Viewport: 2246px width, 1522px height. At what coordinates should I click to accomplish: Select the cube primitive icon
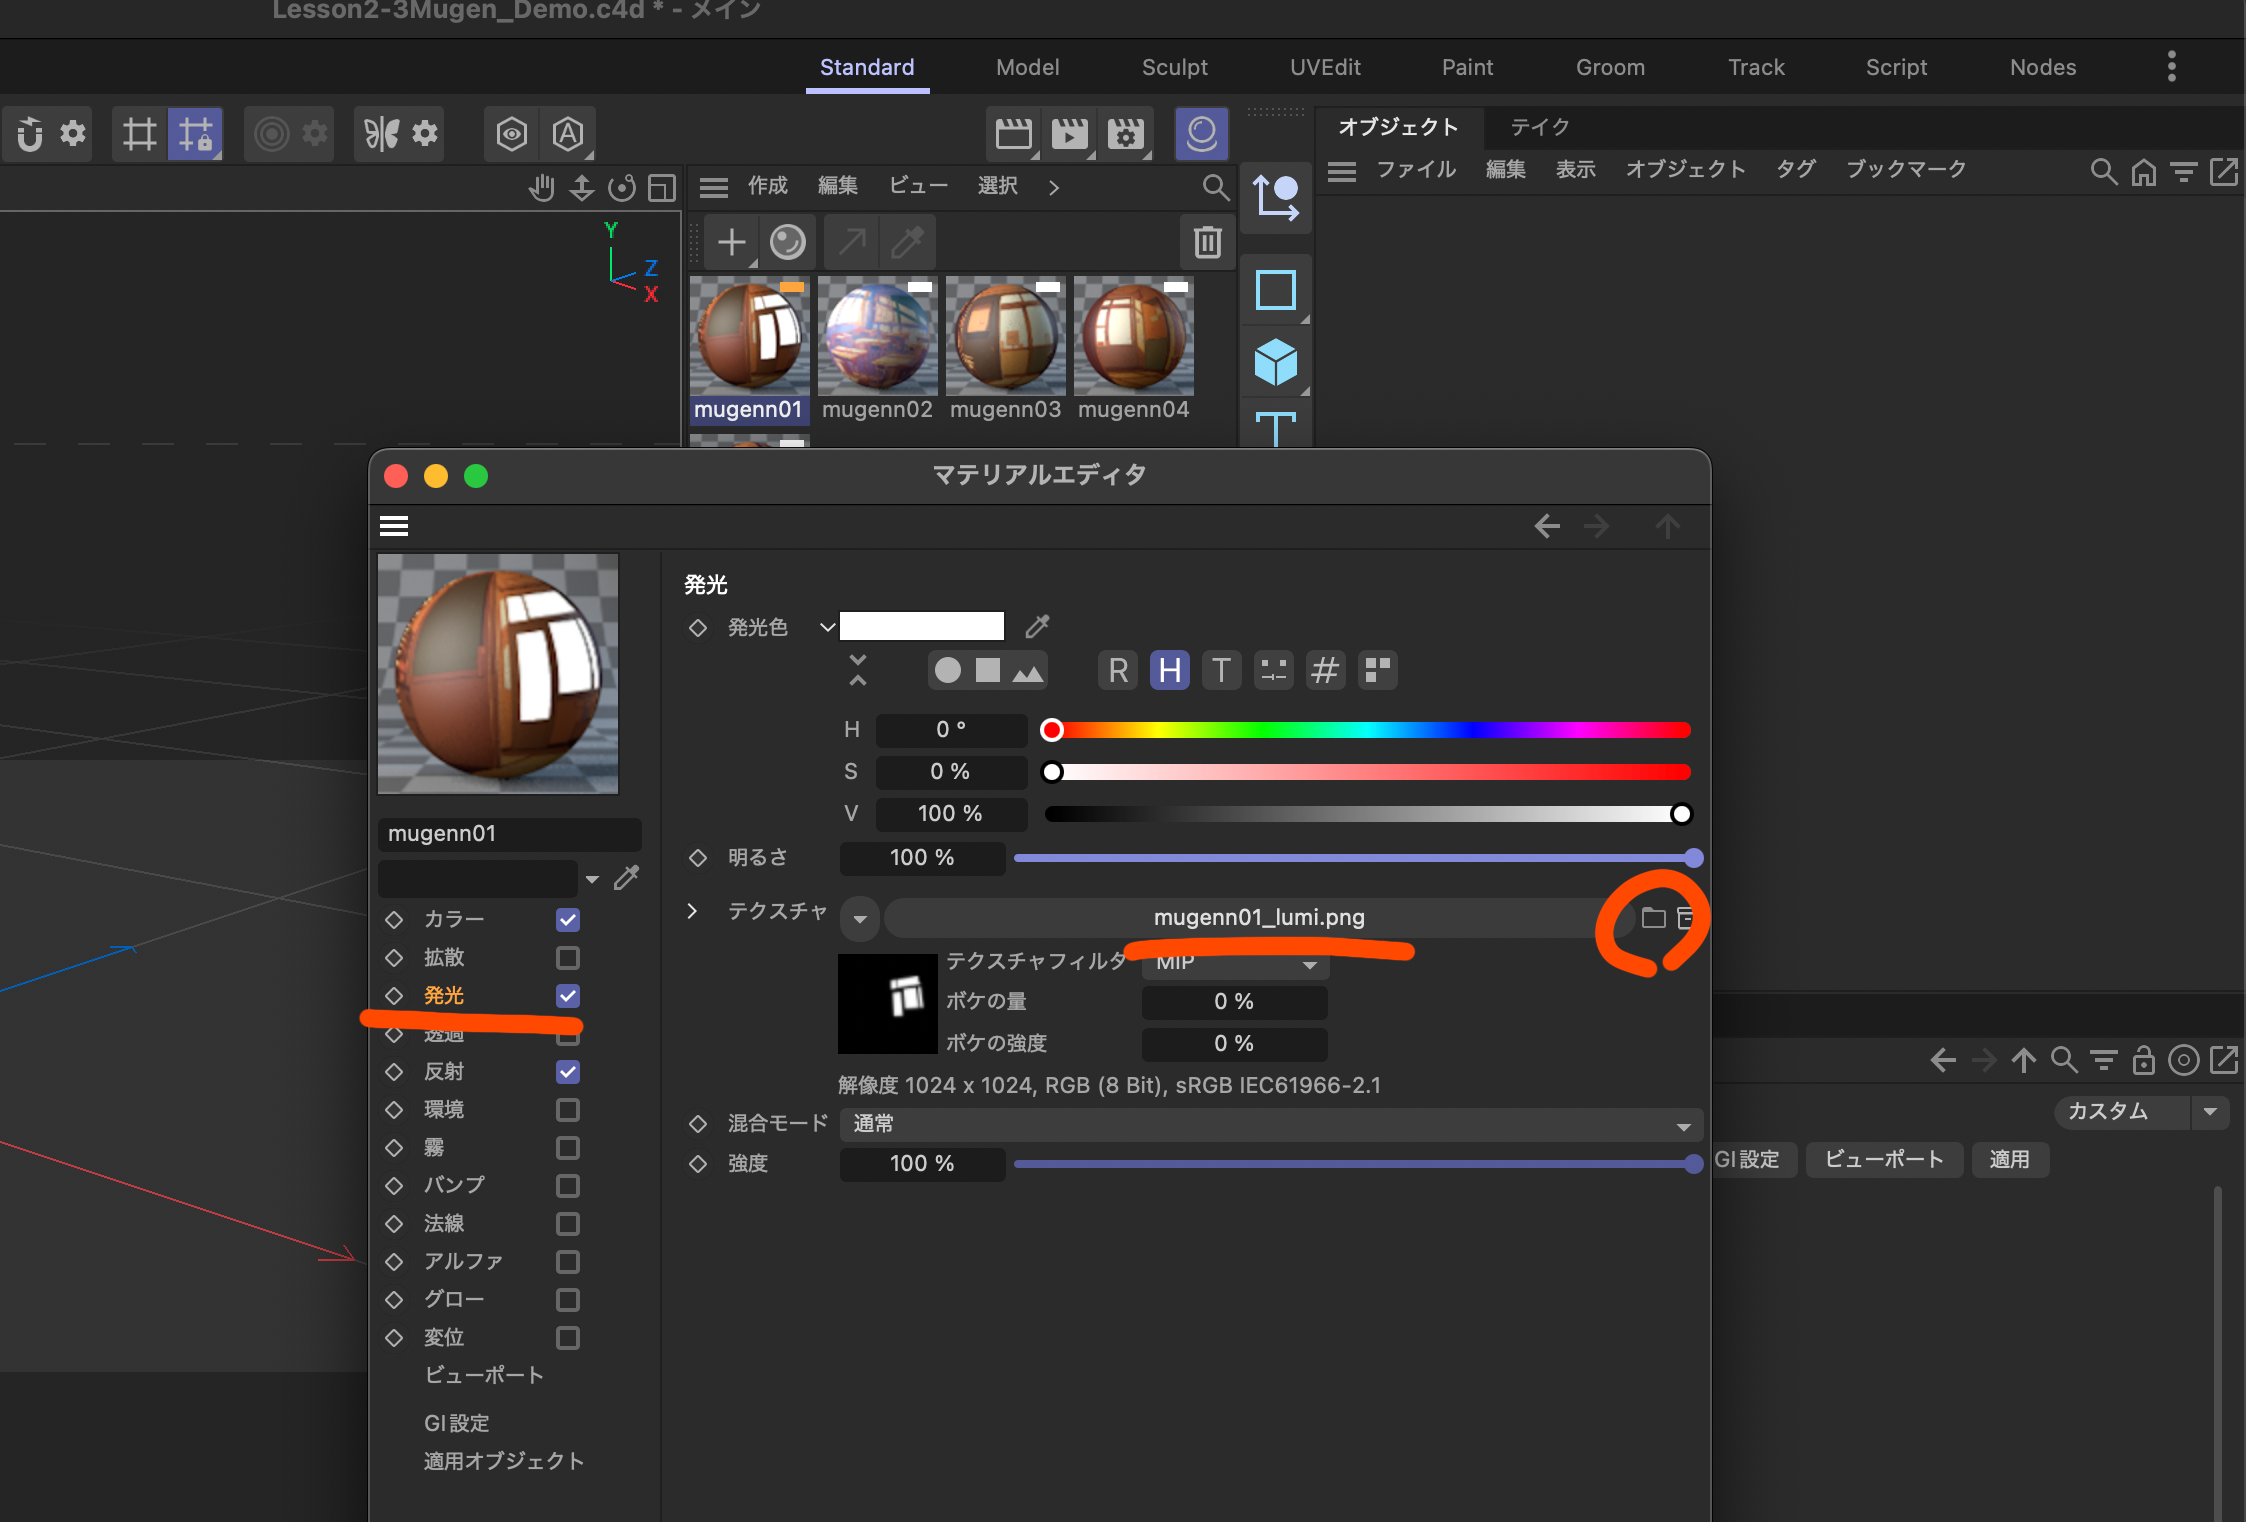[x=1275, y=362]
